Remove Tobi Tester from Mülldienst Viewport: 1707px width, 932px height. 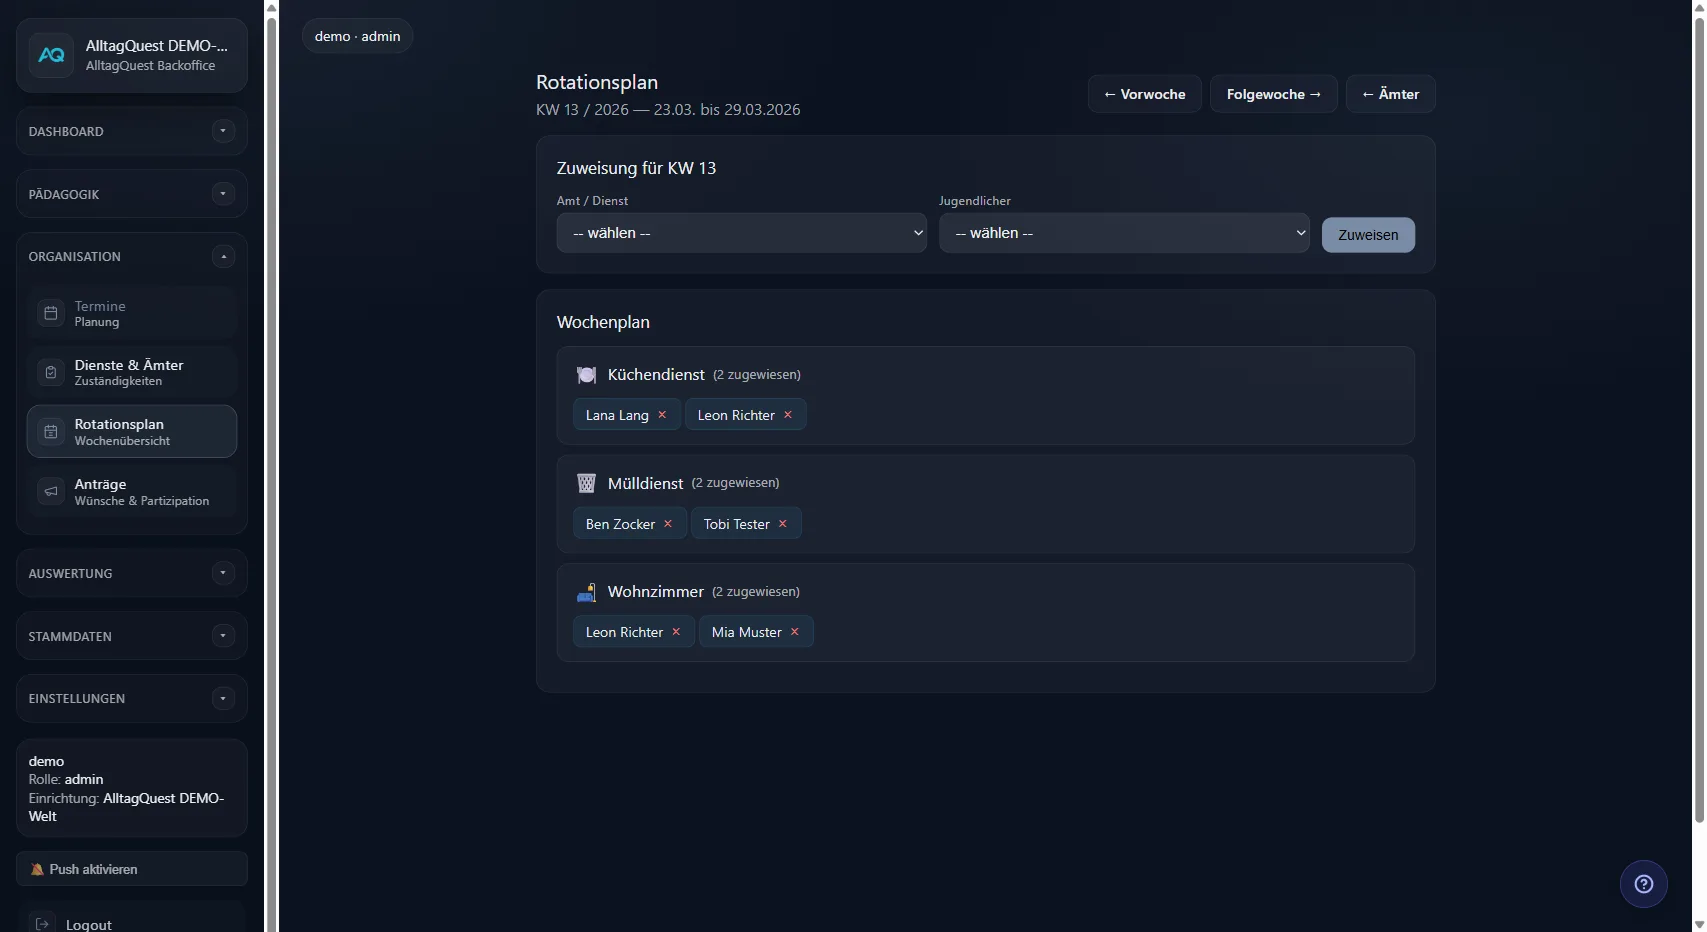click(x=783, y=524)
